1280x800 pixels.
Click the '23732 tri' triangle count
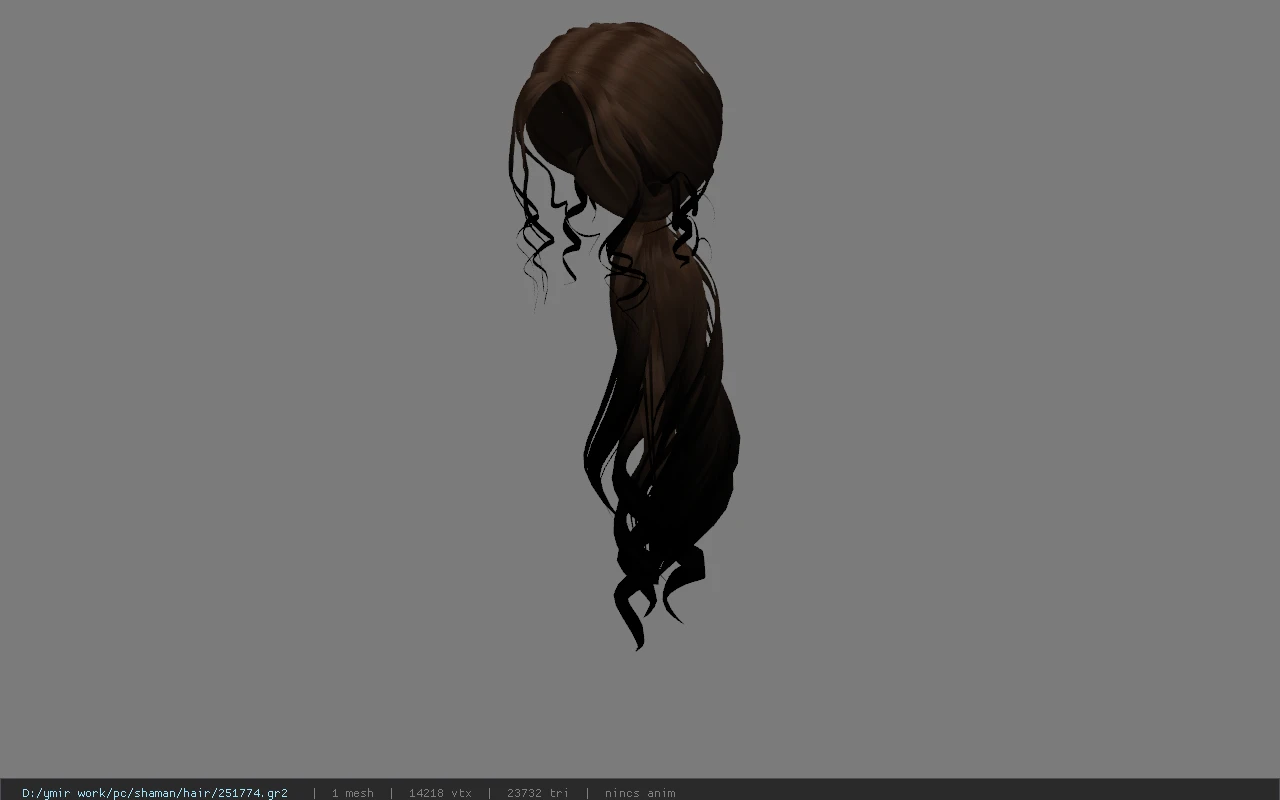click(x=538, y=793)
